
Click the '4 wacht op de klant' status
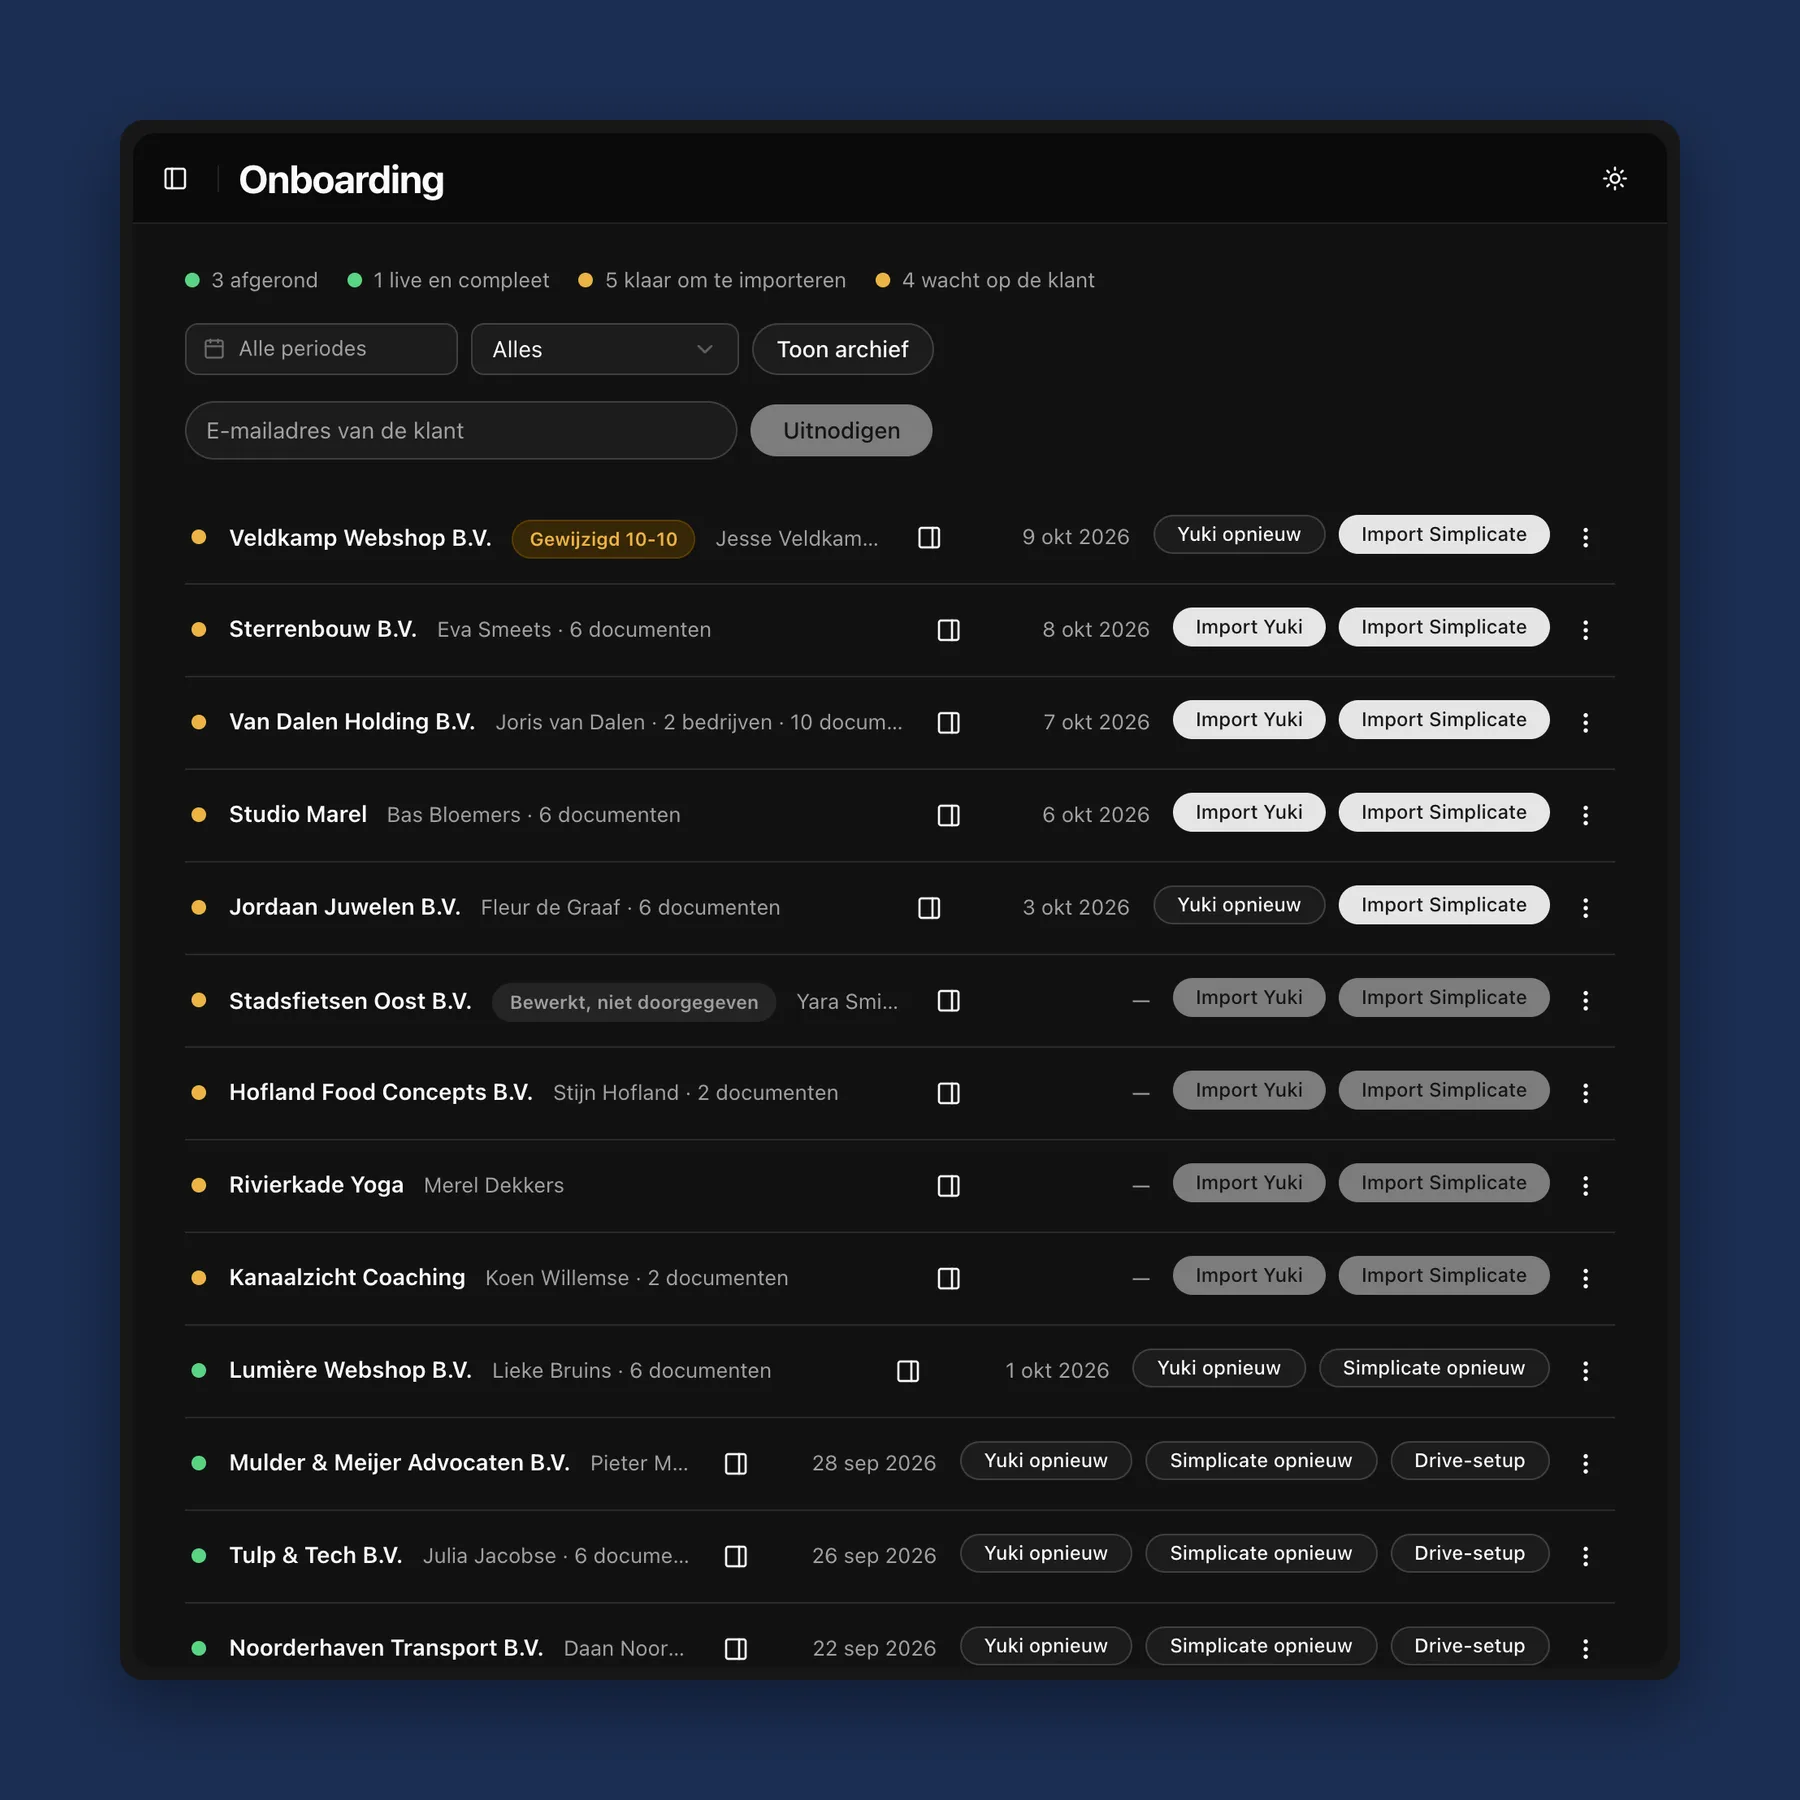click(985, 280)
